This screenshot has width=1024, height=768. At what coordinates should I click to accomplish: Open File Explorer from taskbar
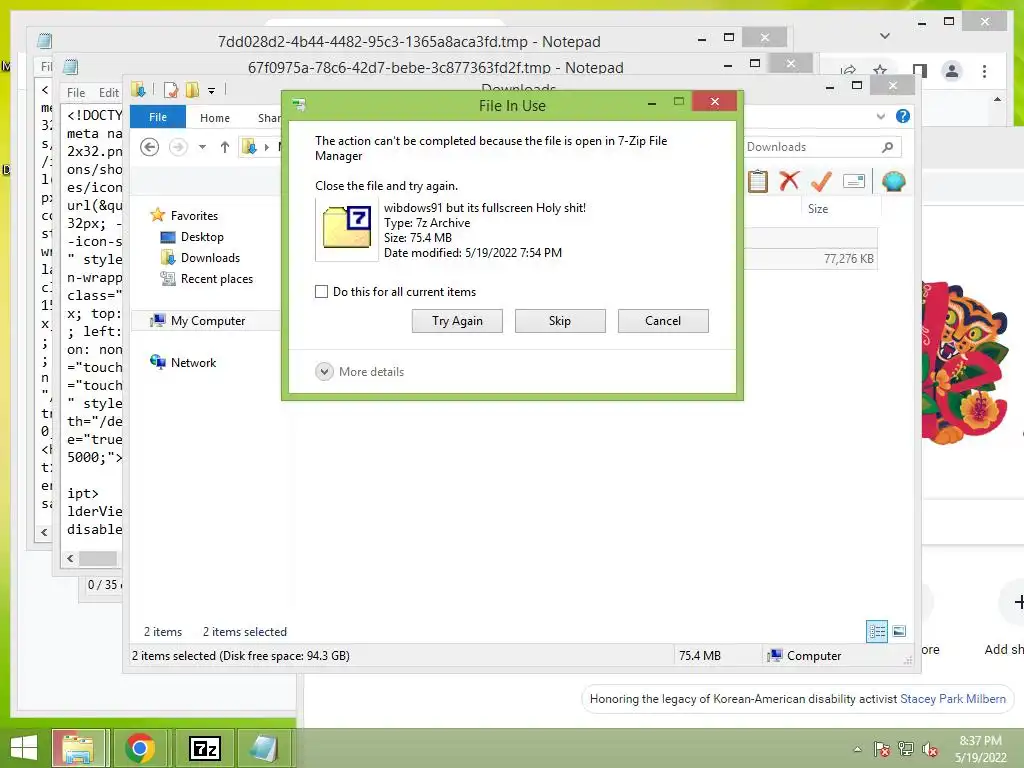click(x=78, y=748)
